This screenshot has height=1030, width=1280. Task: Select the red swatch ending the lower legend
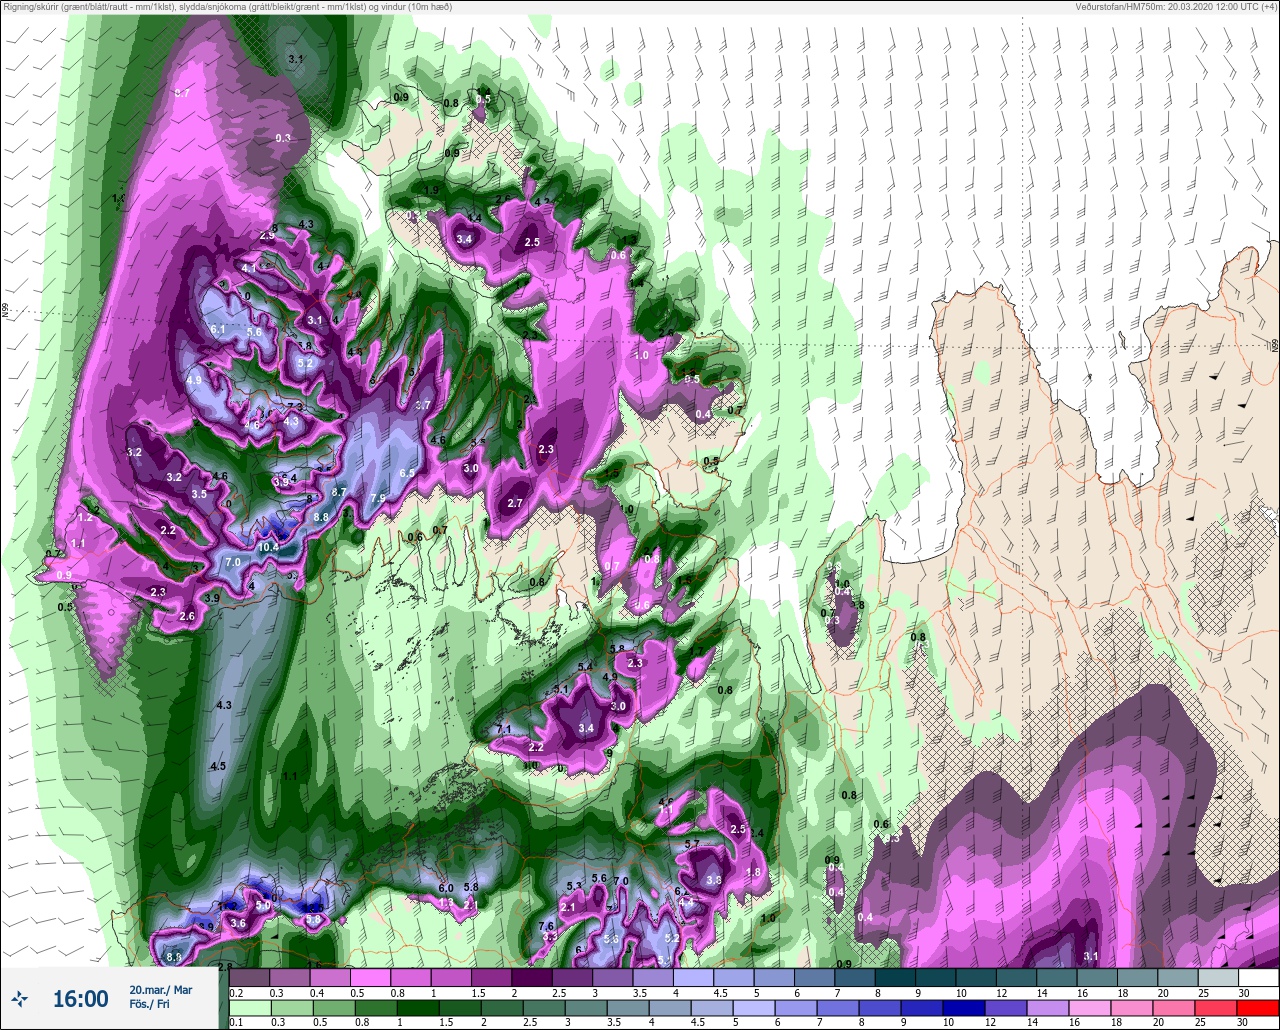pyautogui.click(x=1258, y=1007)
